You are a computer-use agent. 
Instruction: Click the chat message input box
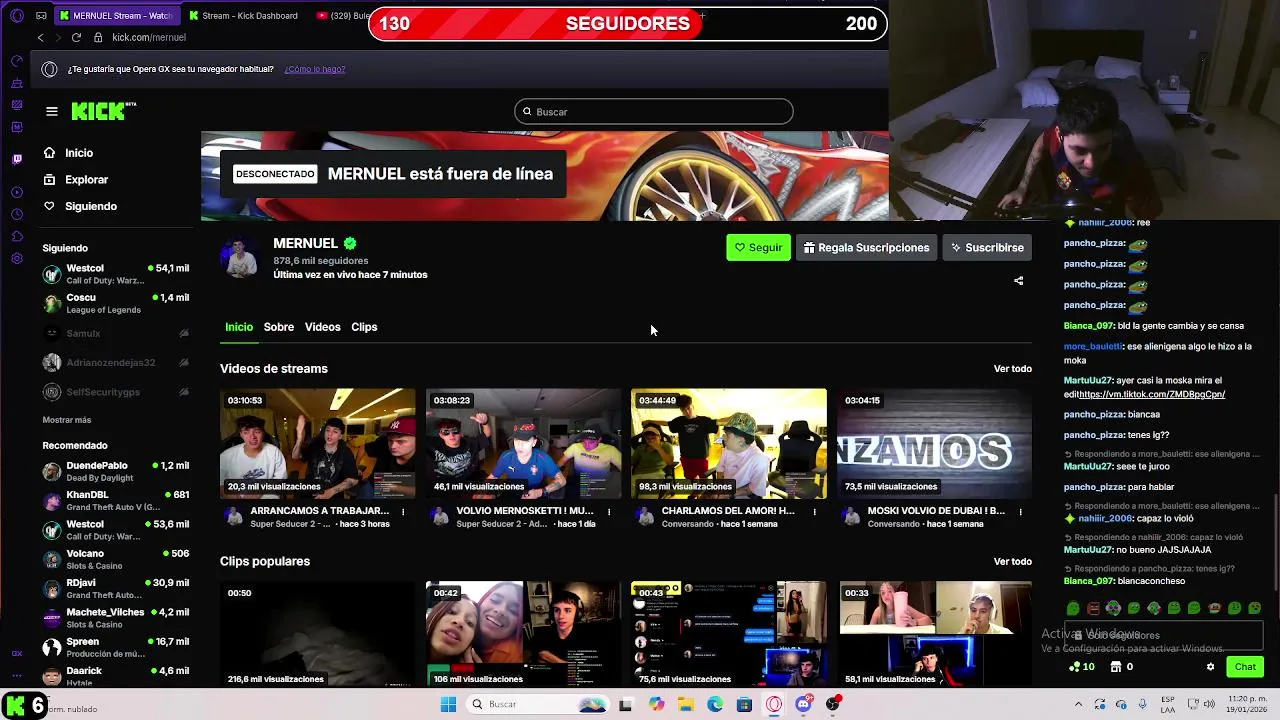pyautogui.click(x=1162, y=635)
